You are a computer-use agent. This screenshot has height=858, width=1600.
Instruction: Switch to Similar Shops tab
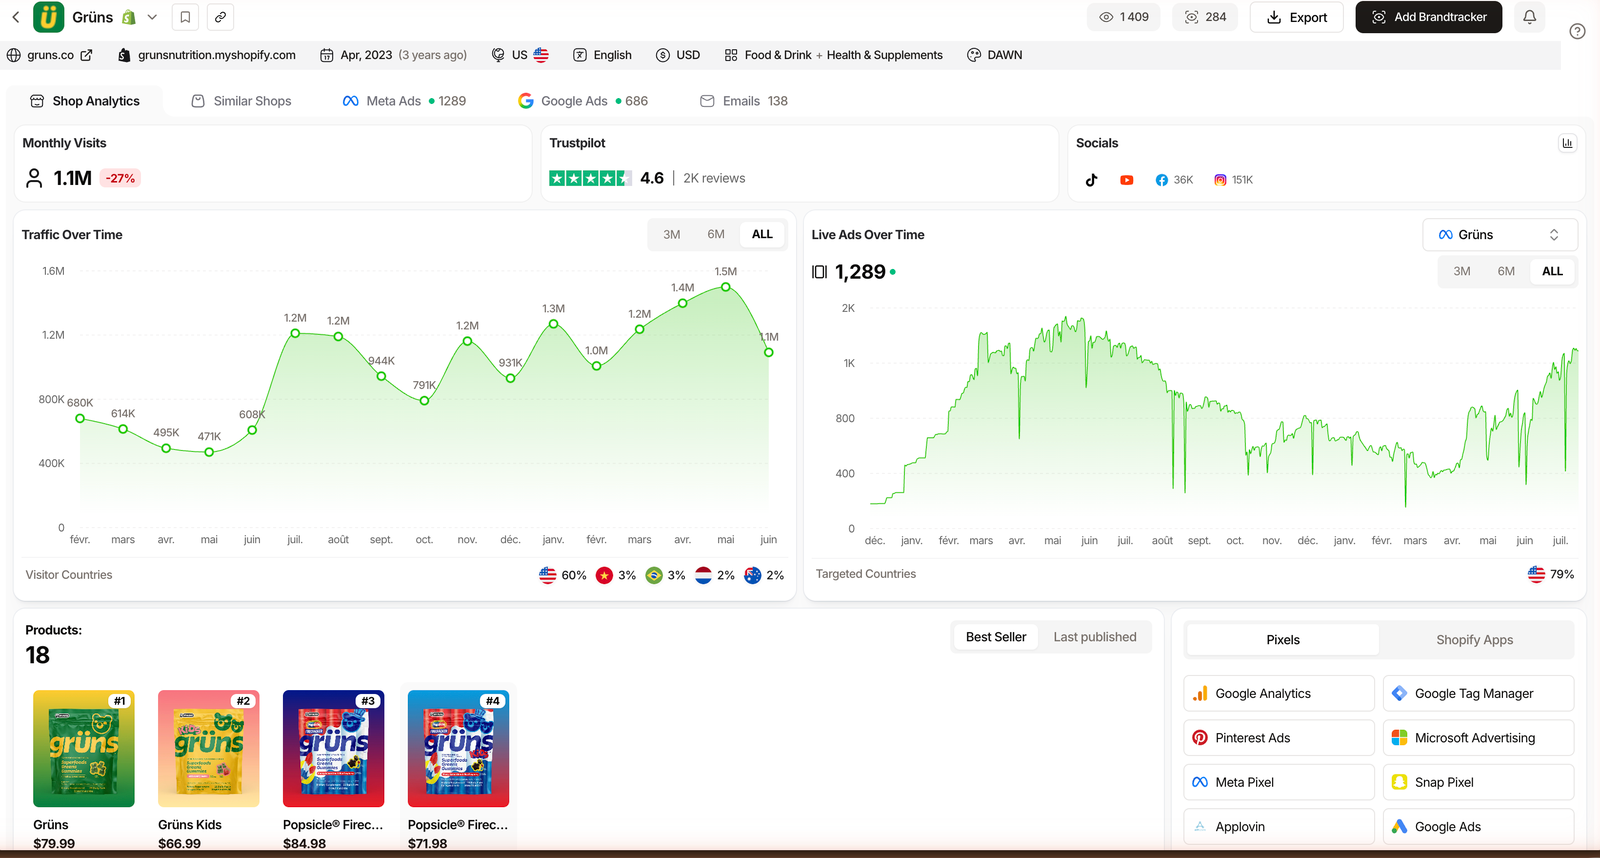coord(241,101)
